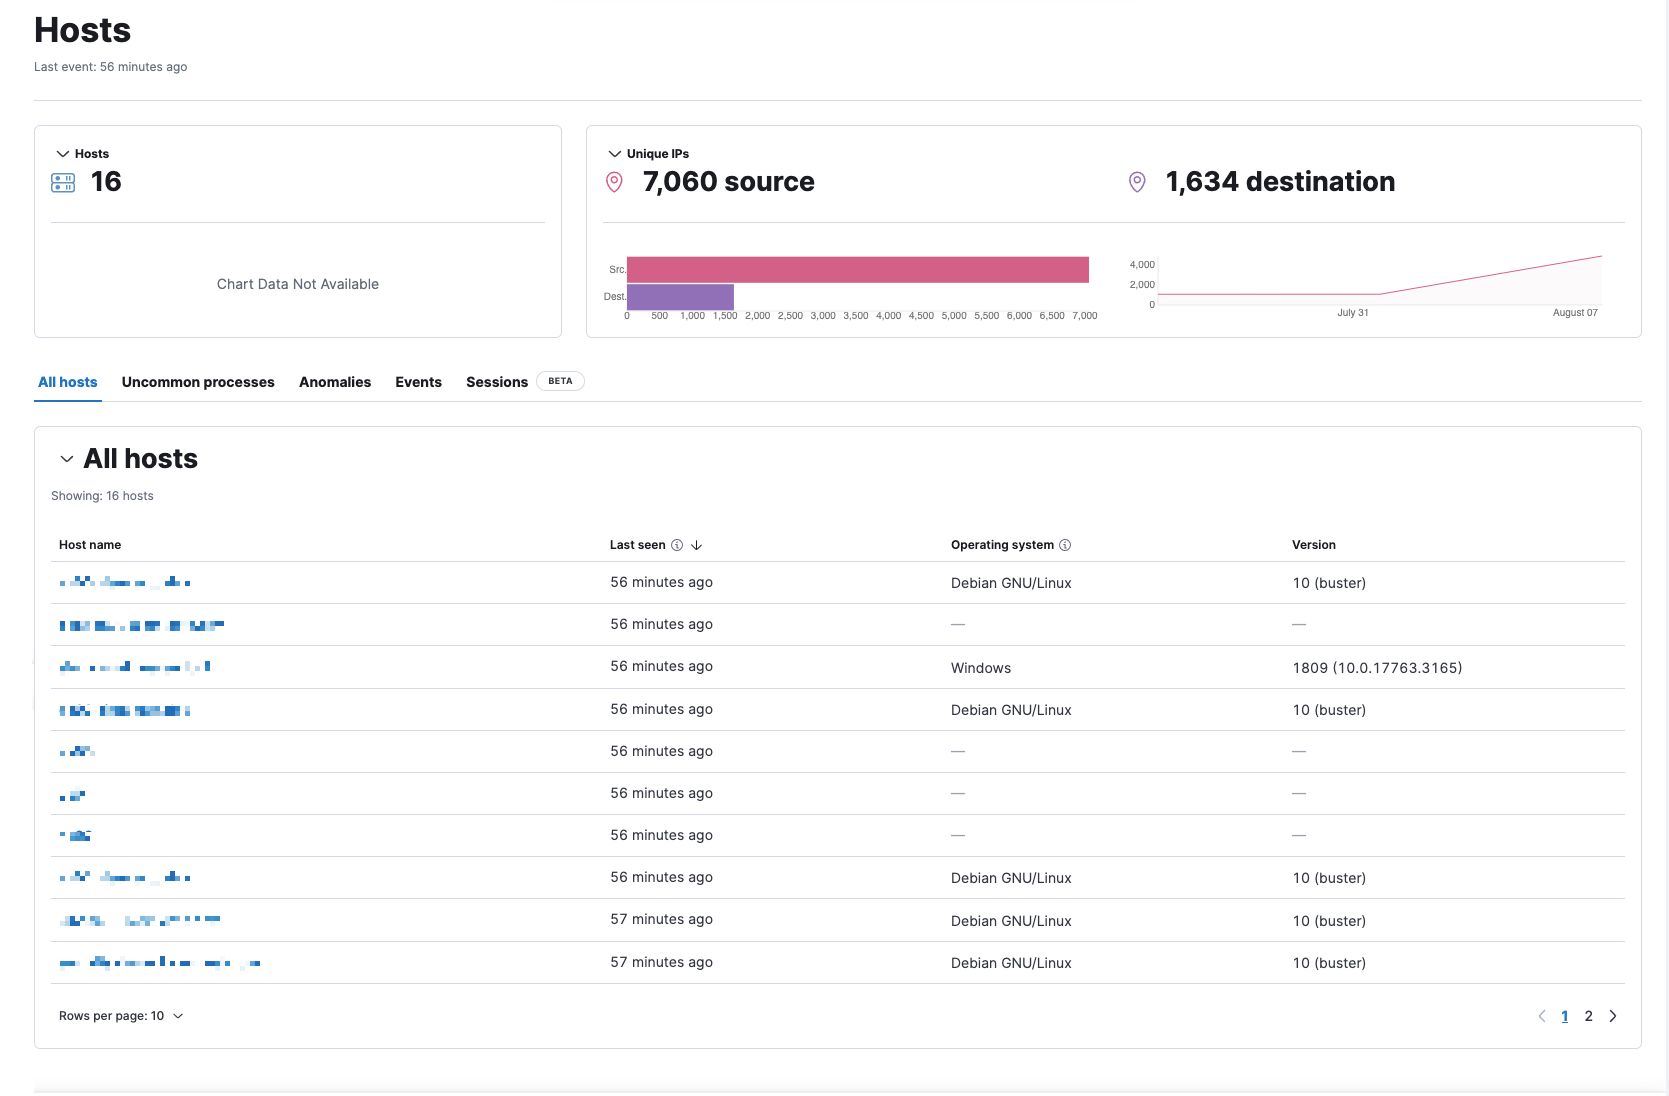Click the sort arrow on Last seen column
The image size is (1669, 1096).
[x=697, y=545]
